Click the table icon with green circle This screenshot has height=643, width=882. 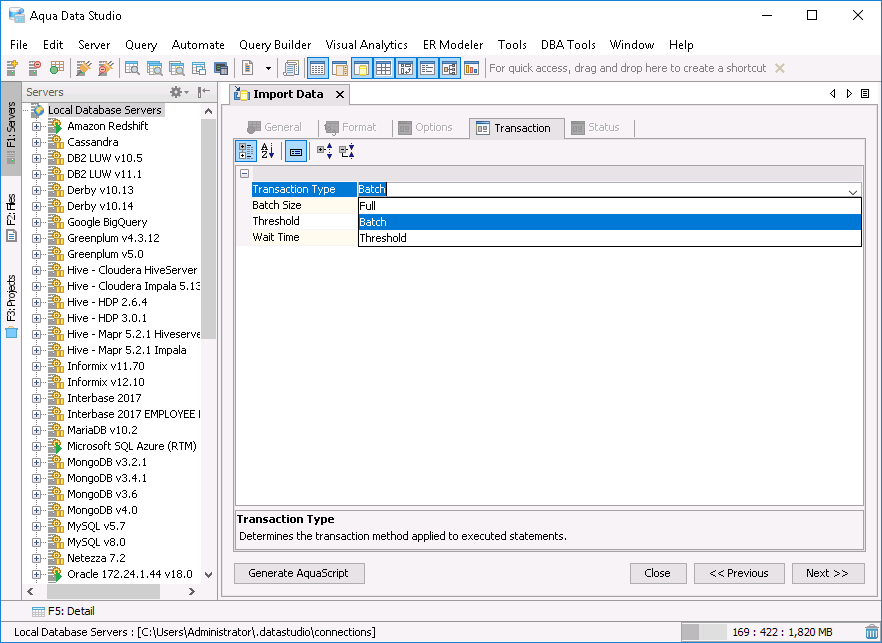pyautogui.click(x=56, y=68)
